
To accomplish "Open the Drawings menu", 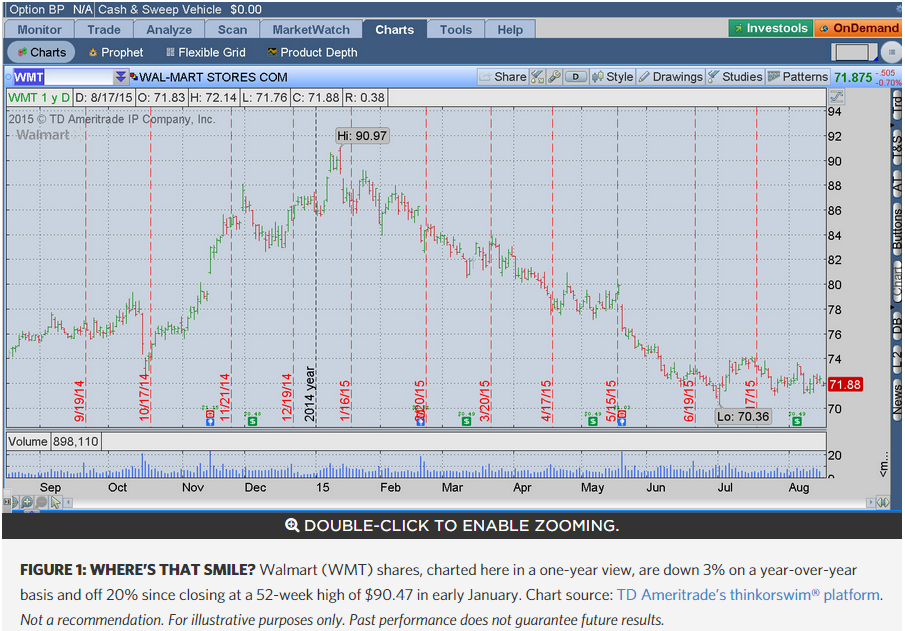I will point(671,77).
